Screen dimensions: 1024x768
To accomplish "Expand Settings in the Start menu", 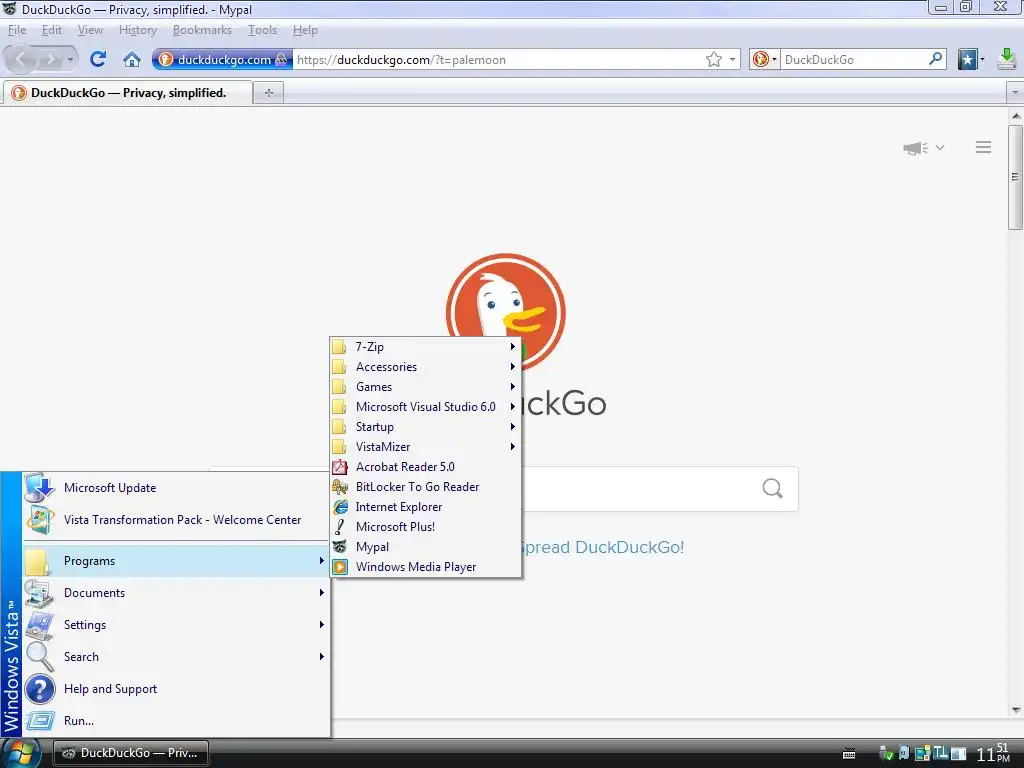I will [176, 625].
